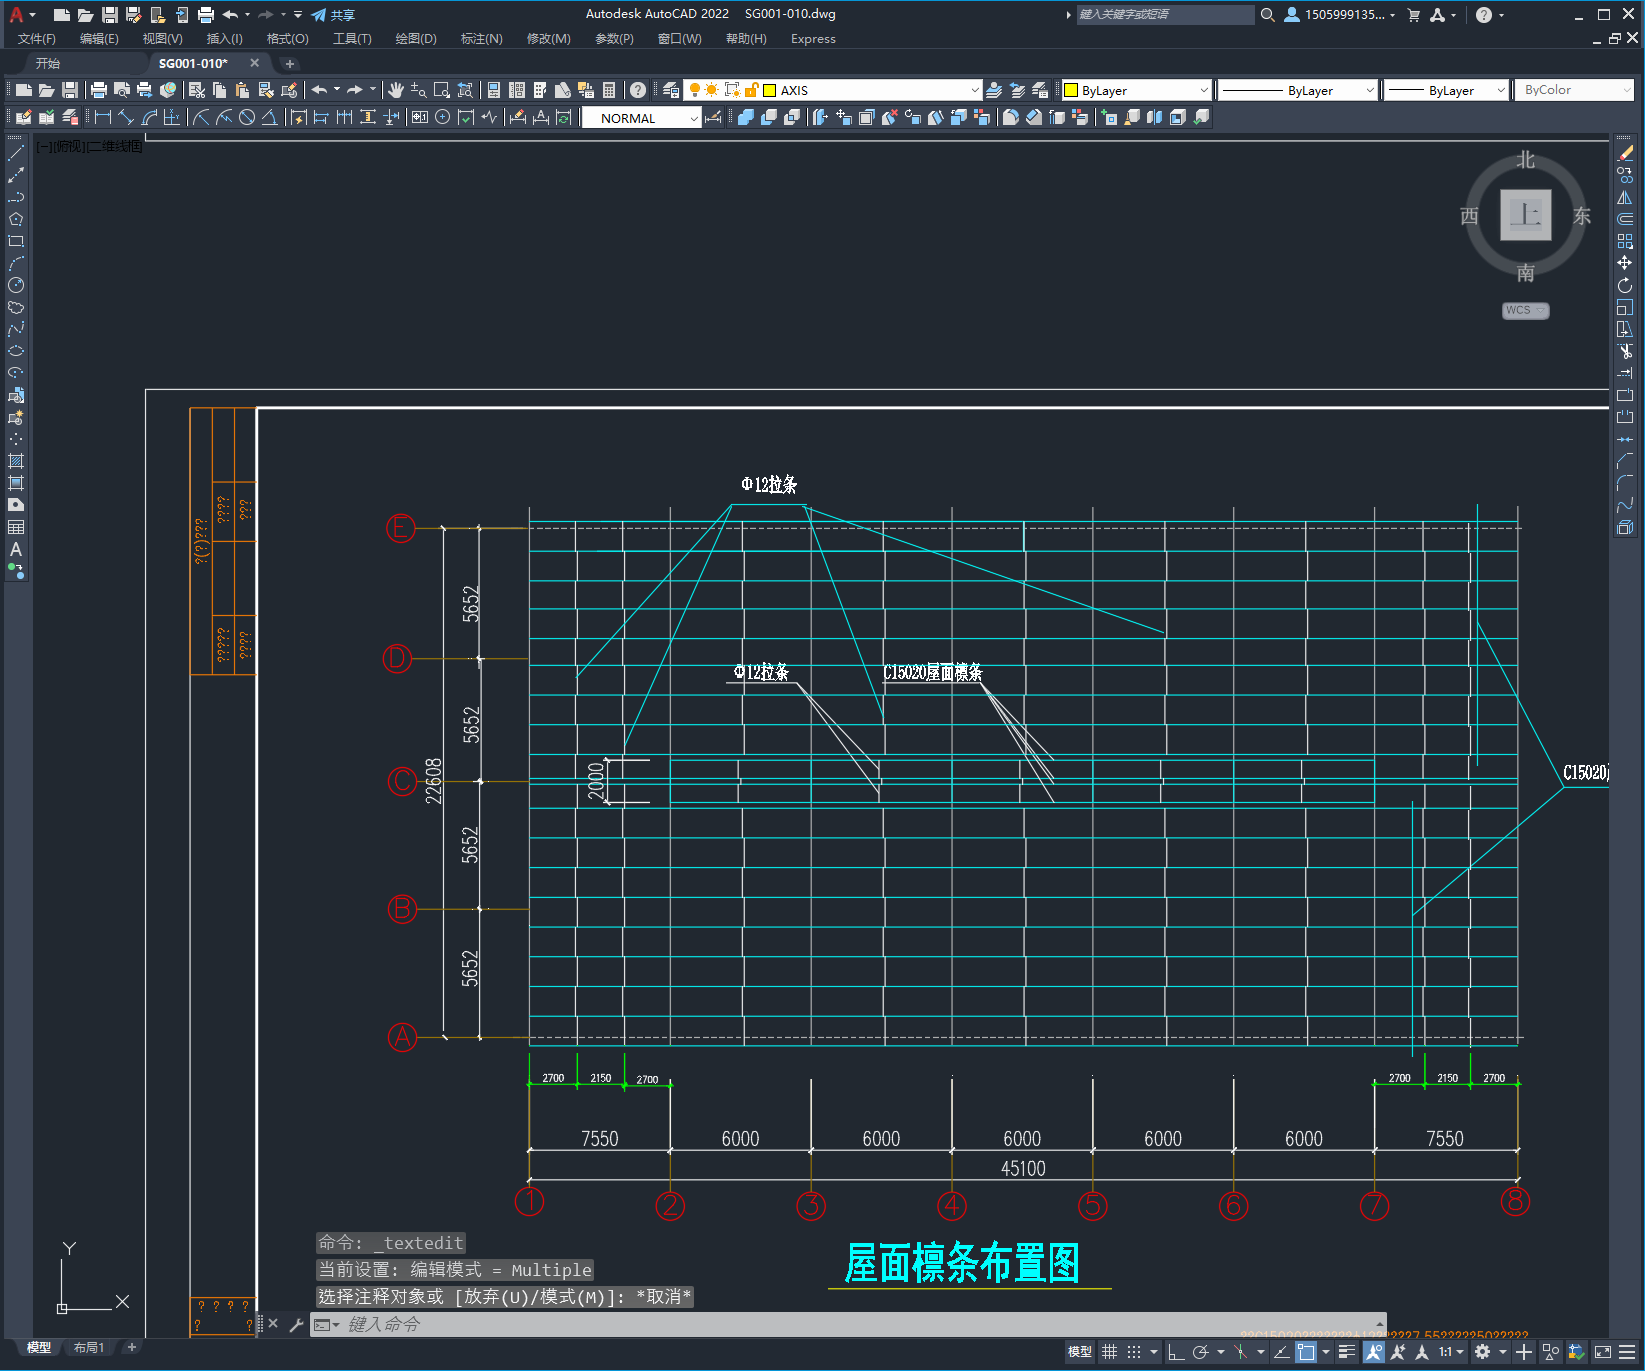Click the keyword search box
1645x1371 pixels.
click(x=1165, y=14)
